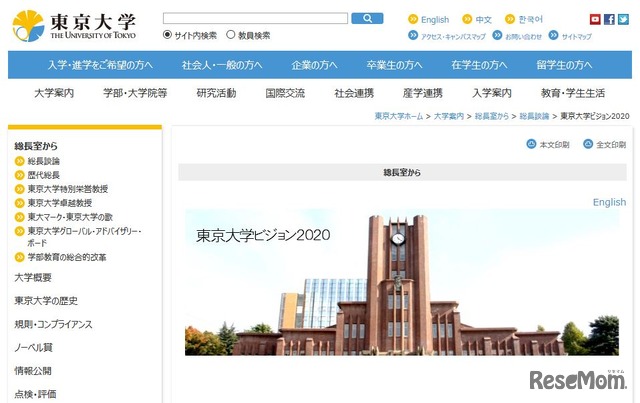
Task: Open the アクセス・キャンパスマップ header link
Action: click(x=453, y=36)
